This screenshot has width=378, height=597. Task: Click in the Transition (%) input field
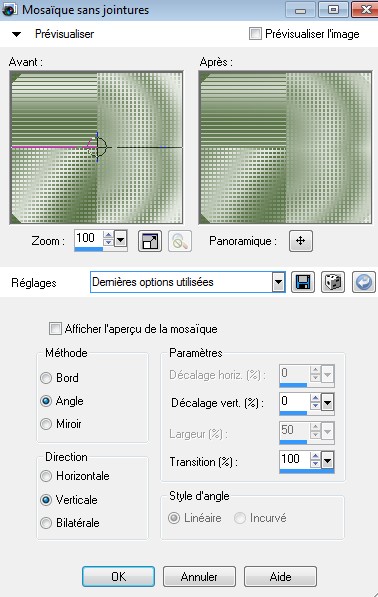(x=294, y=459)
